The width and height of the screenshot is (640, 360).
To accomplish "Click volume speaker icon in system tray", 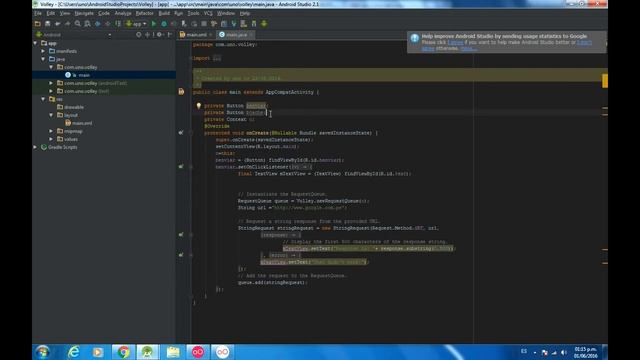I will click(564, 352).
